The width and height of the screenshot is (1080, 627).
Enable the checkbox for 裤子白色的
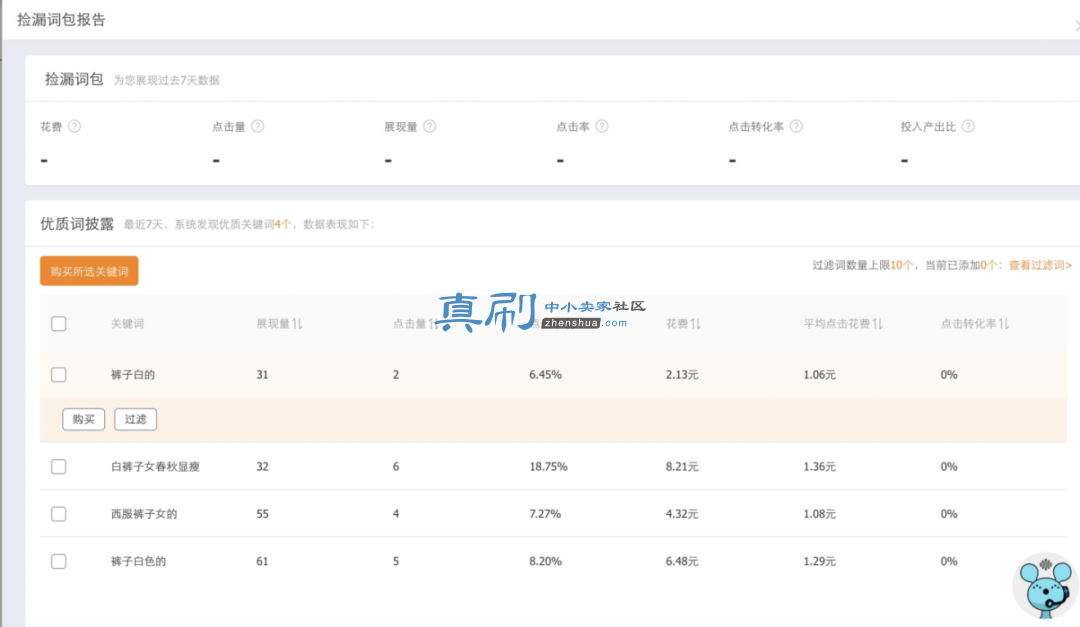[59, 562]
